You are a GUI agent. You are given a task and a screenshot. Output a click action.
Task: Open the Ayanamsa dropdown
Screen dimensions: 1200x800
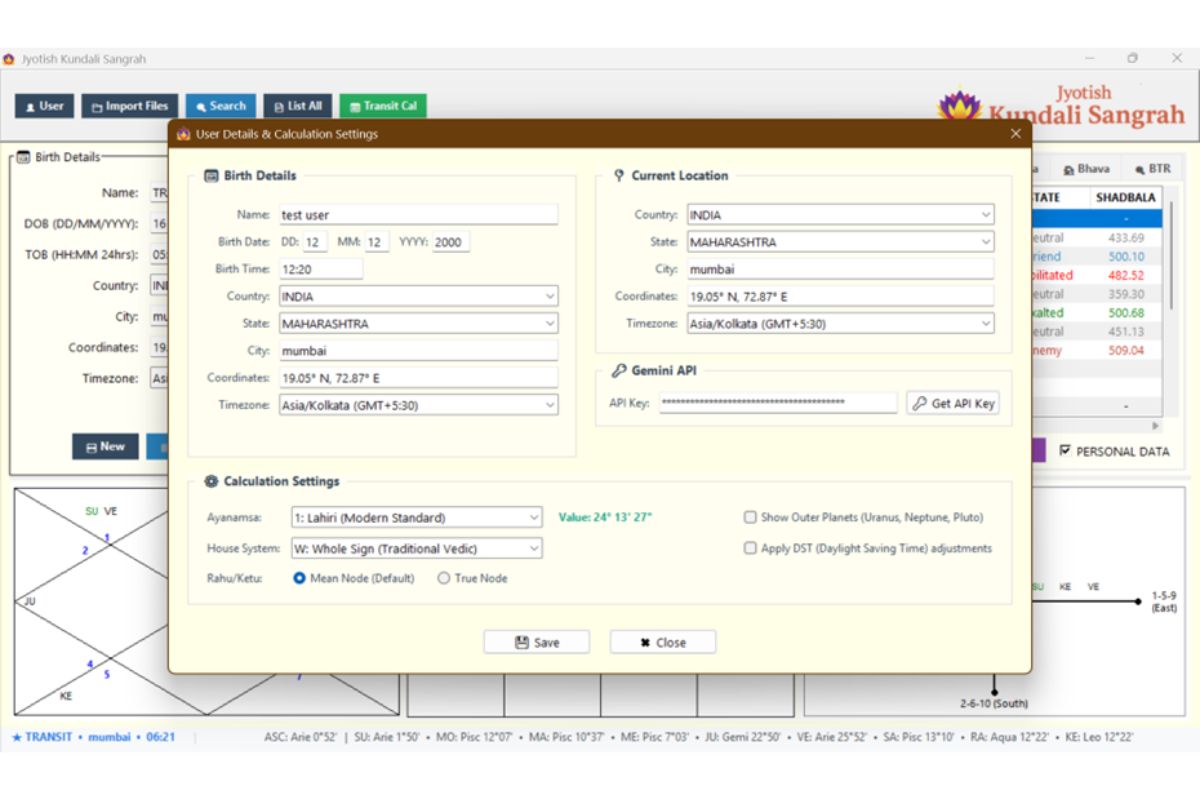(416, 517)
